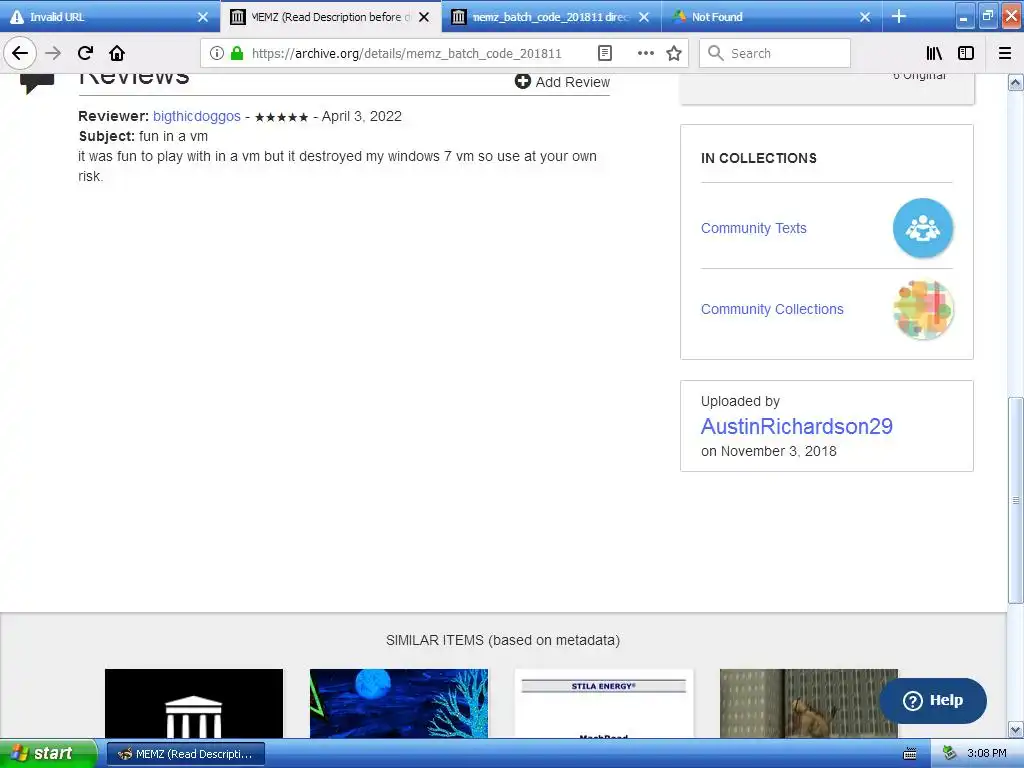Bookmark this page with the star
This screenshot has width=1024, height=768.
674,53
